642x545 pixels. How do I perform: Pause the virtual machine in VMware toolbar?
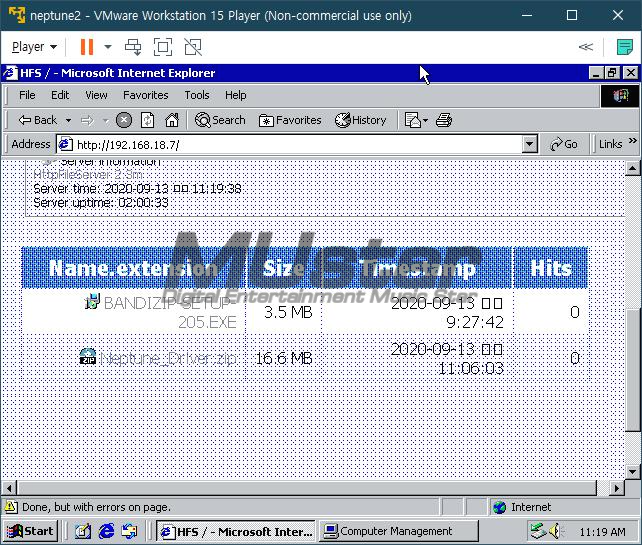click(86, 47)
